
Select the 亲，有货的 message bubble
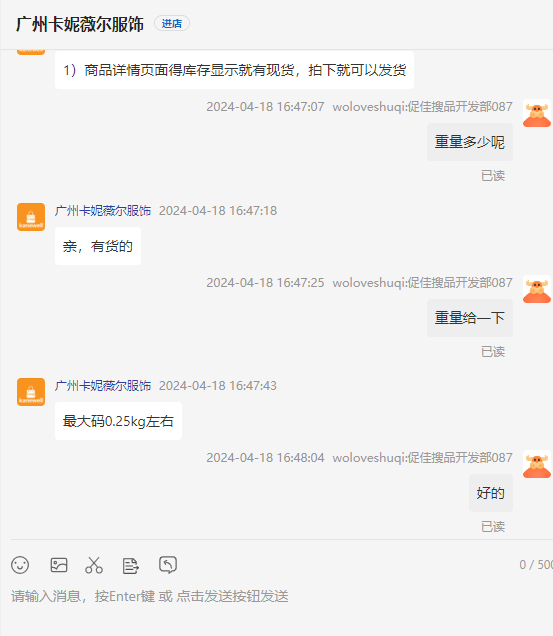[98, 246]
